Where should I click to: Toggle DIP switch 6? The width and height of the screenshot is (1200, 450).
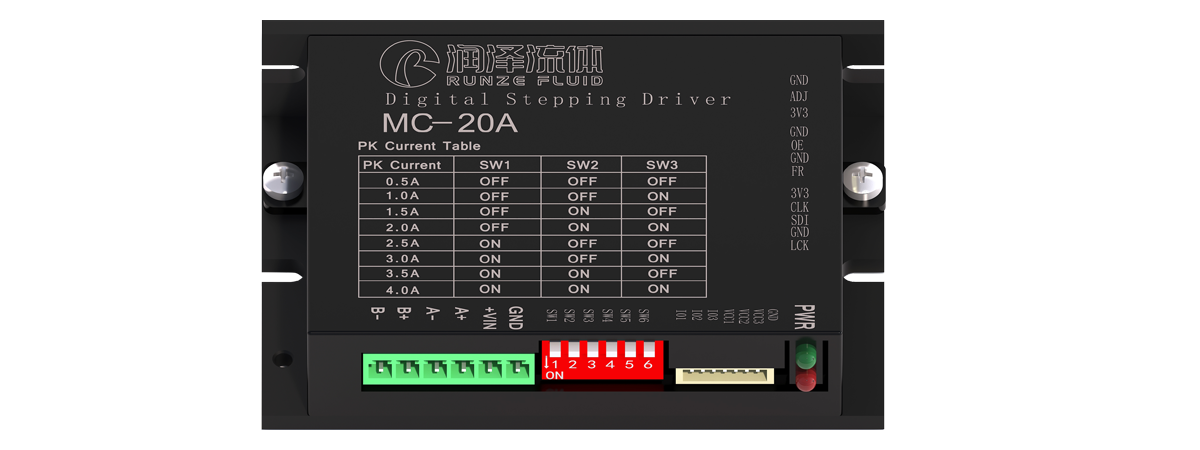pos(648,349)
